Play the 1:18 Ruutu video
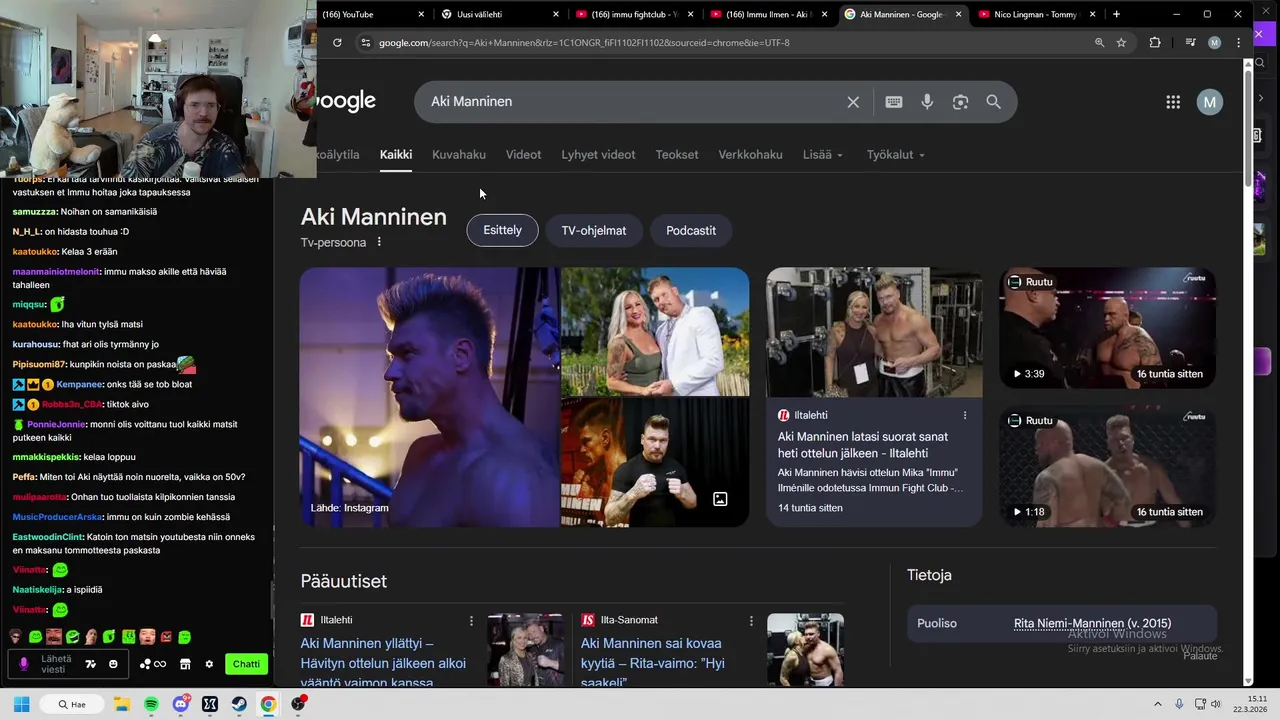The image size is (1280, 720). [1108, 466]
